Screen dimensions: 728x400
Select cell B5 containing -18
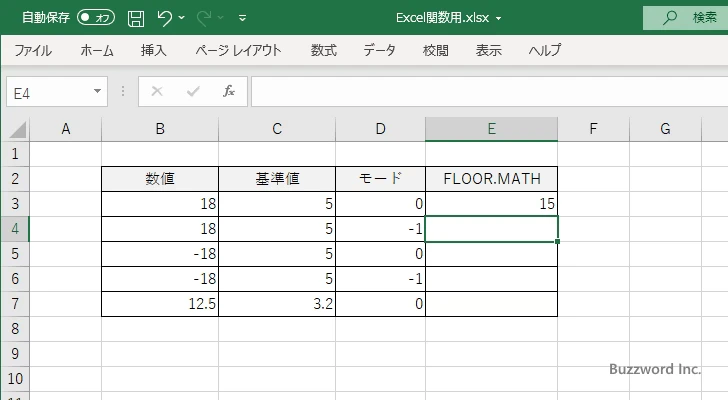[x=160, y=254]
